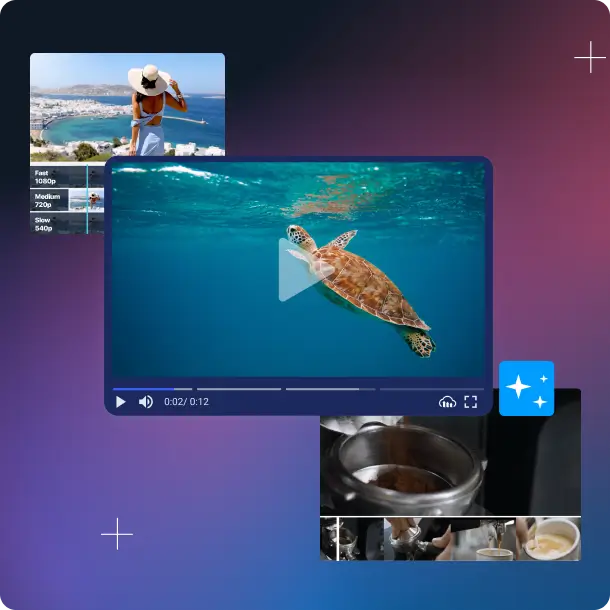Click the blue sparkle AI button
Viewport: 610px width, 610px height.
point(526,388)
